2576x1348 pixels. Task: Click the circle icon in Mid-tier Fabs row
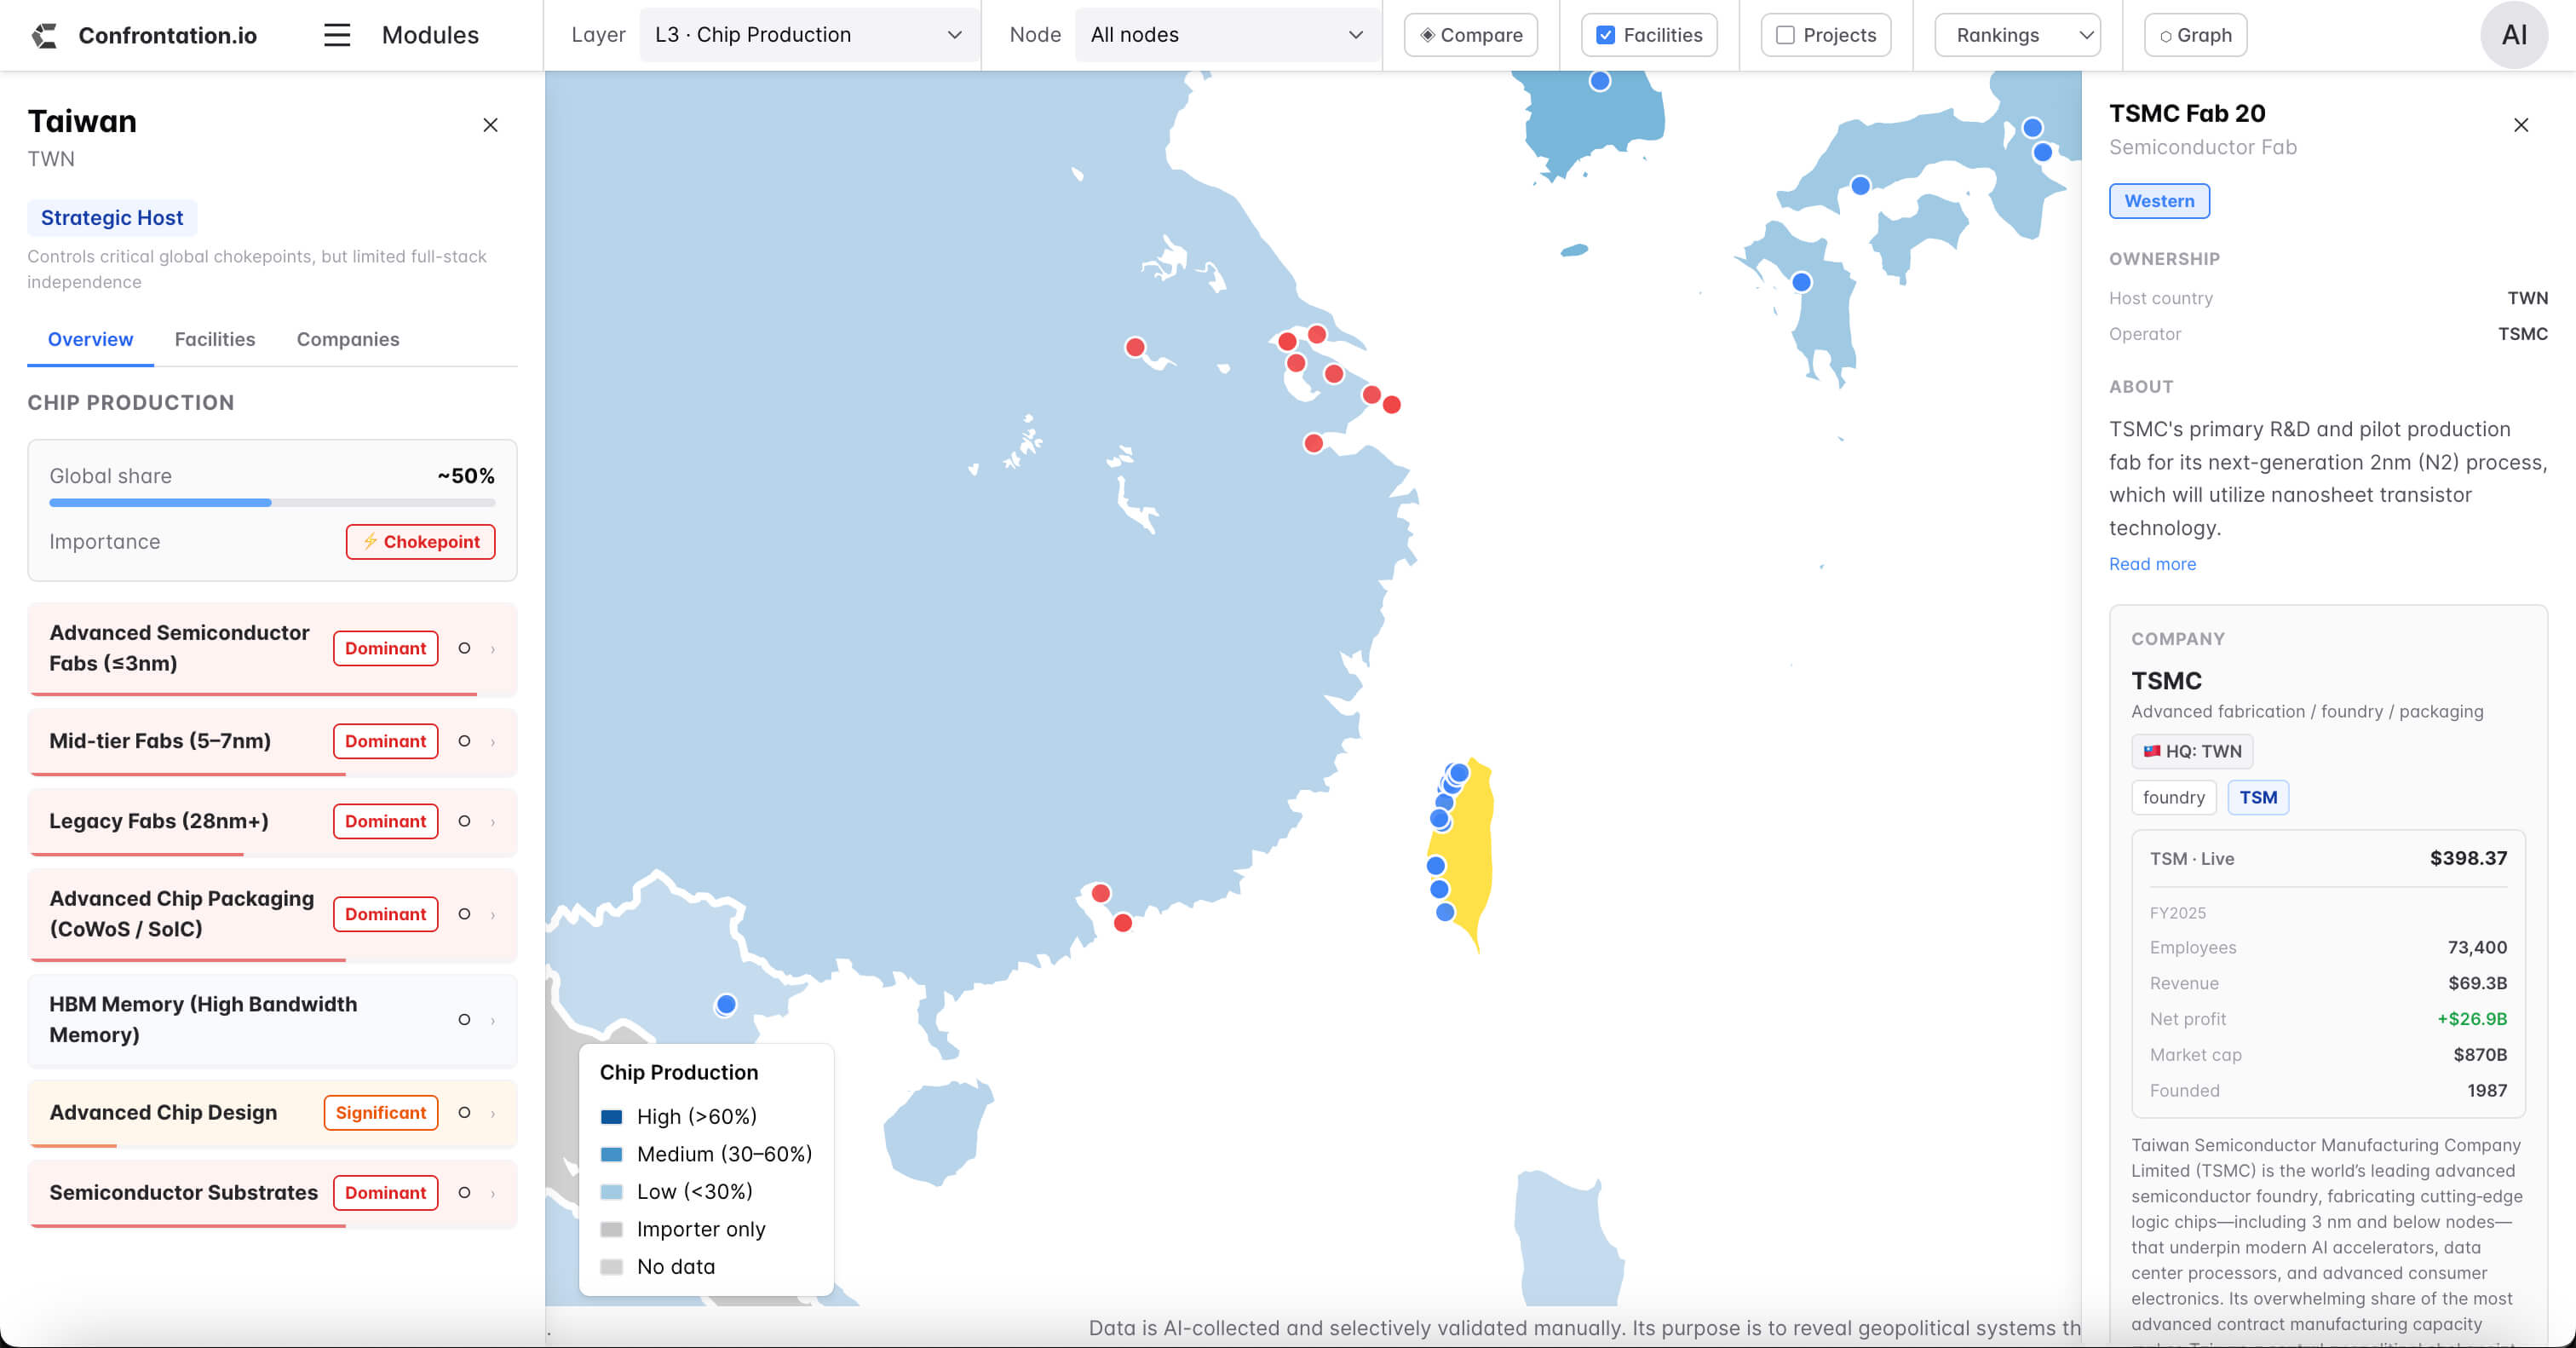click(x=464, y=741)
